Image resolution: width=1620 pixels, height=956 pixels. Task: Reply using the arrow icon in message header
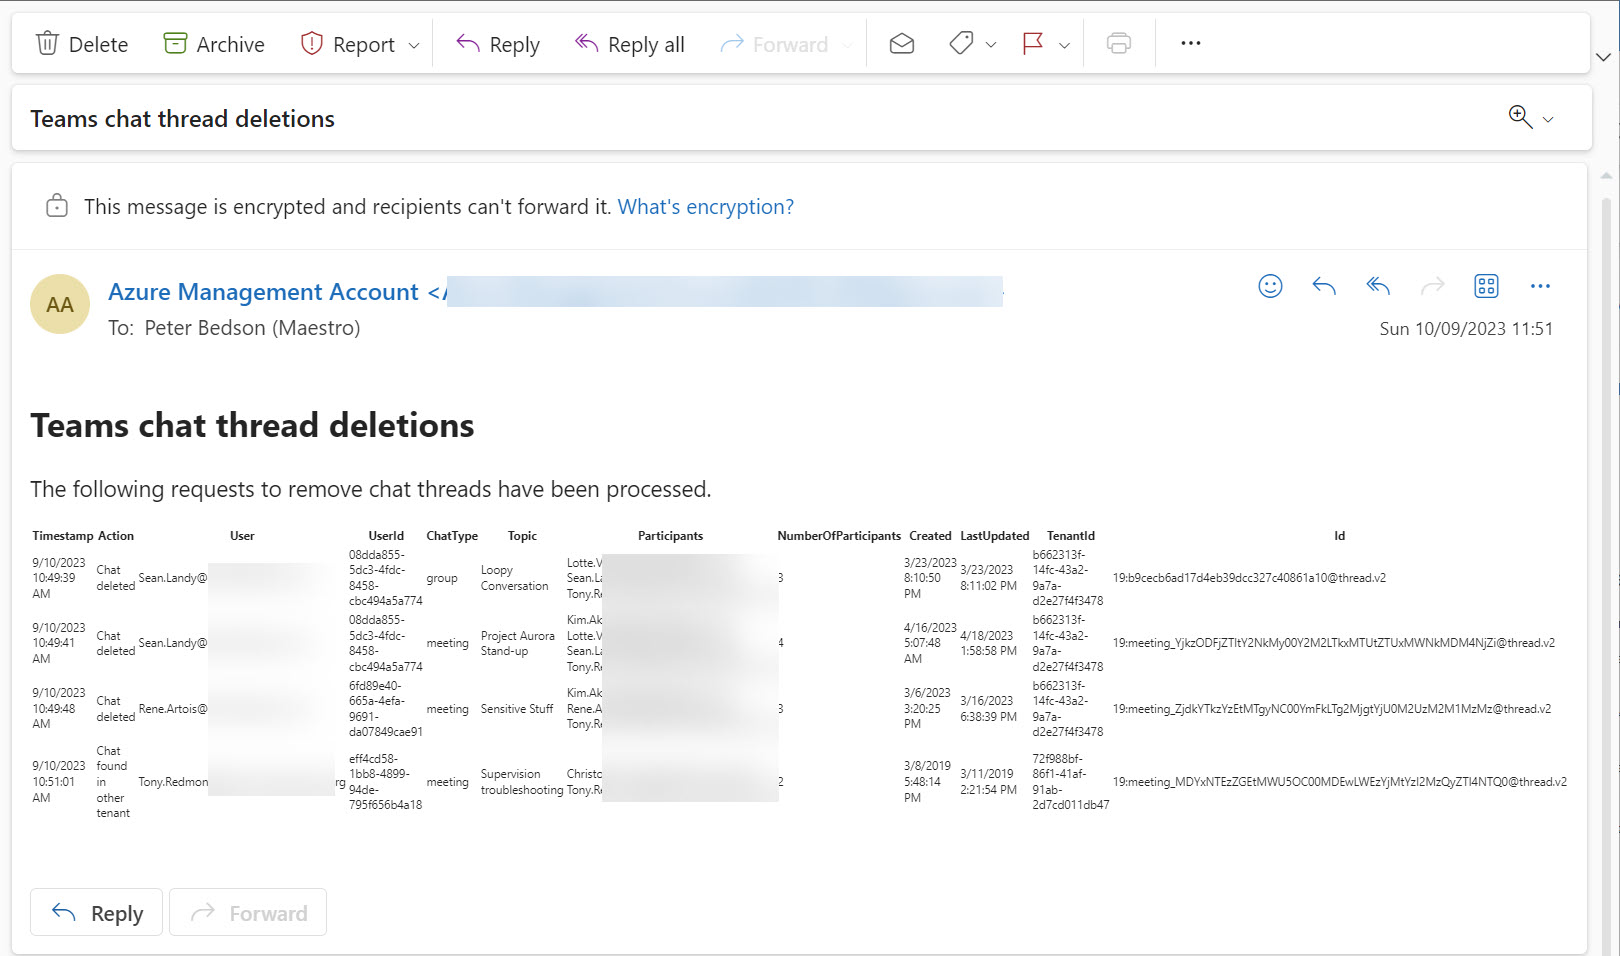pyautogui.click(x=1323, y=286)
